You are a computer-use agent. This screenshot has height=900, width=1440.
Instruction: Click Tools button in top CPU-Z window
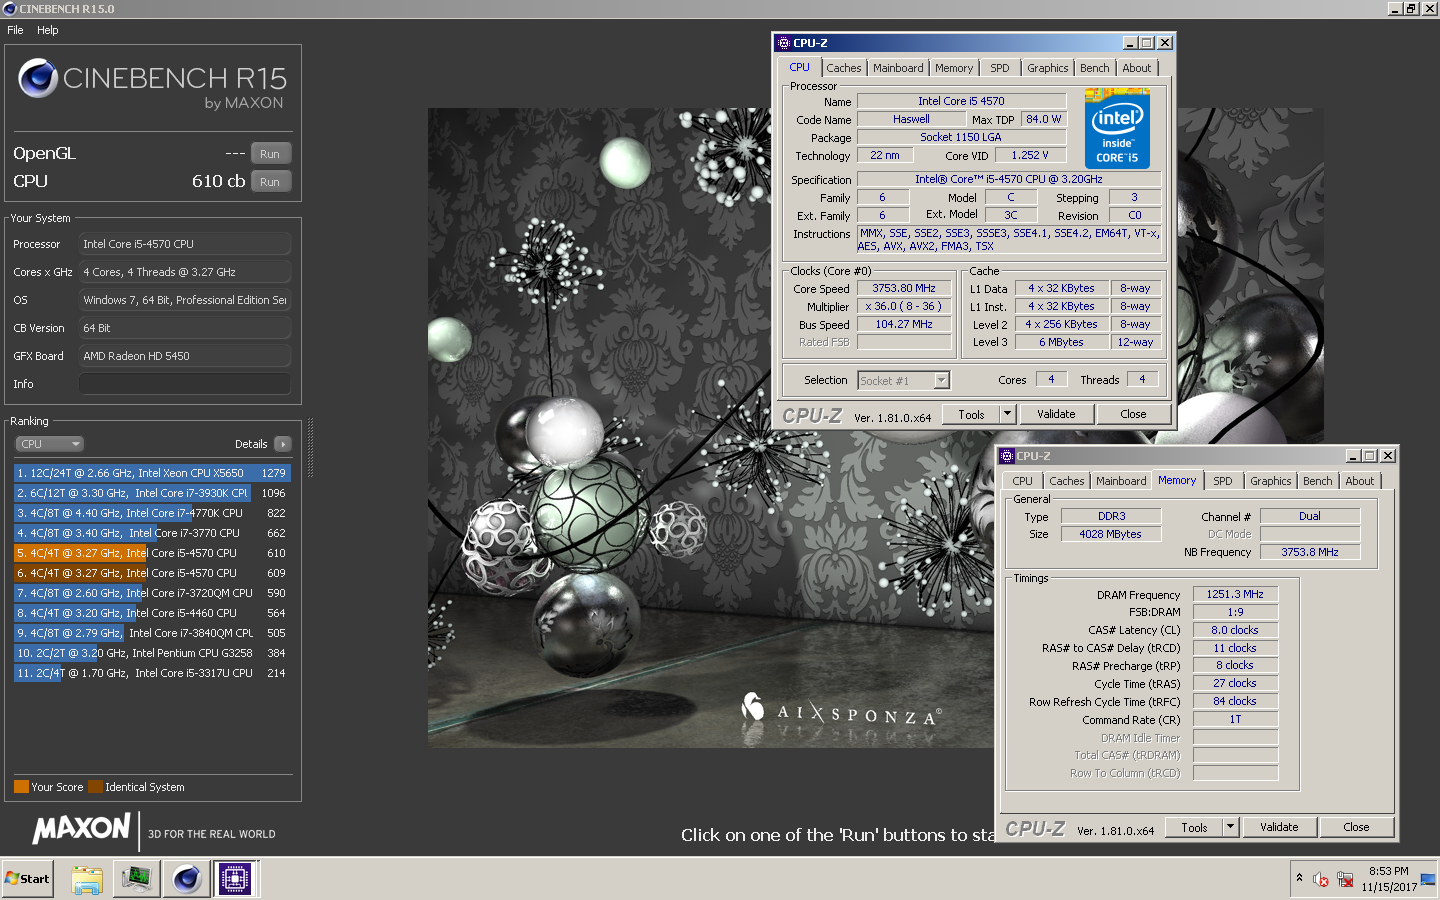[x=971, y=414]
